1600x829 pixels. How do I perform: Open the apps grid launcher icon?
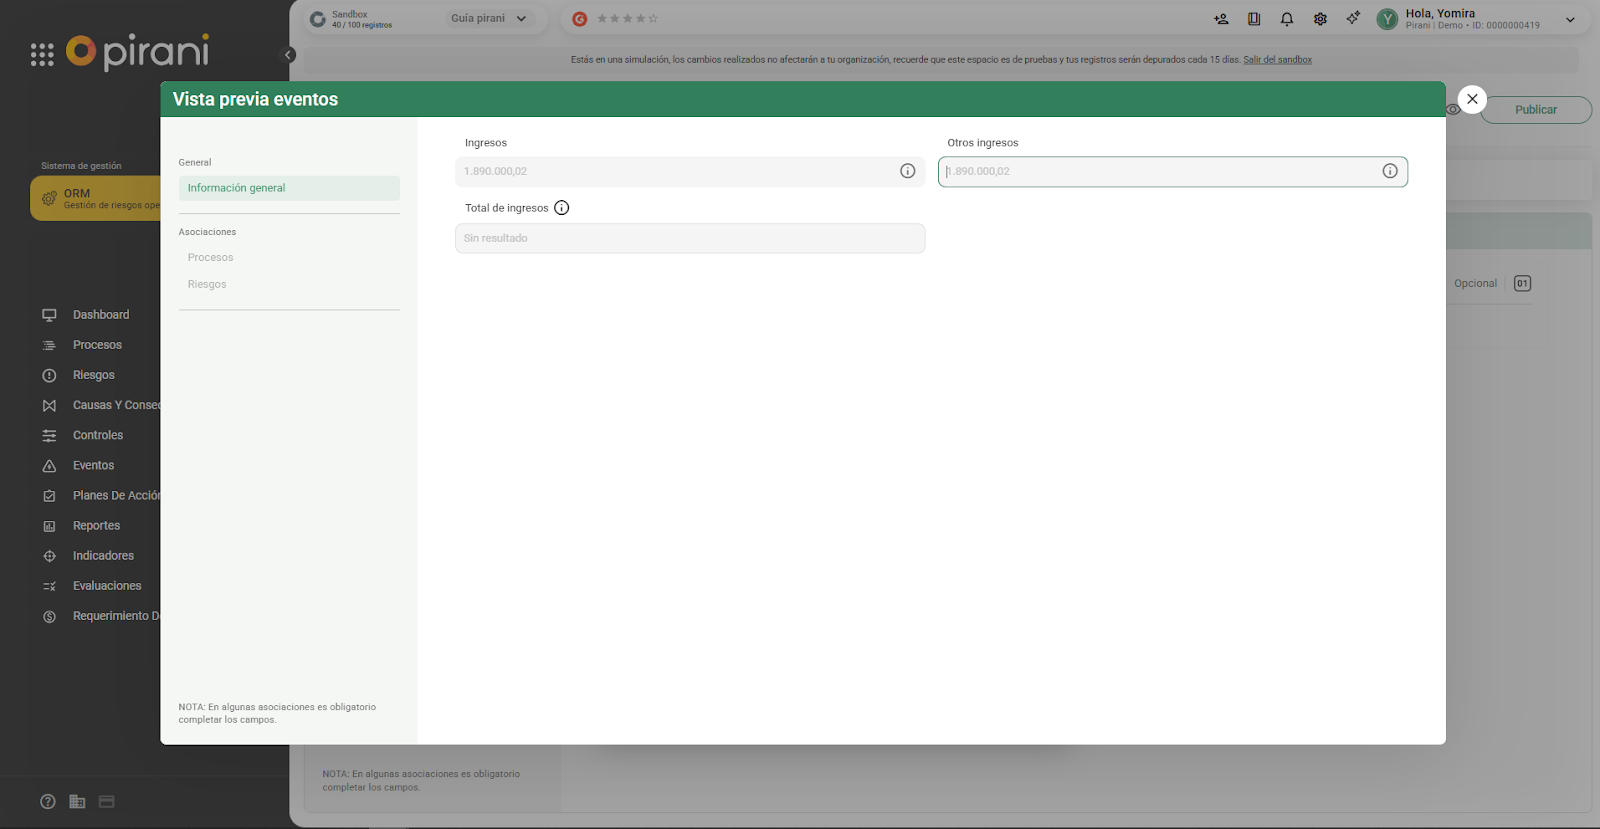(42, 55)
